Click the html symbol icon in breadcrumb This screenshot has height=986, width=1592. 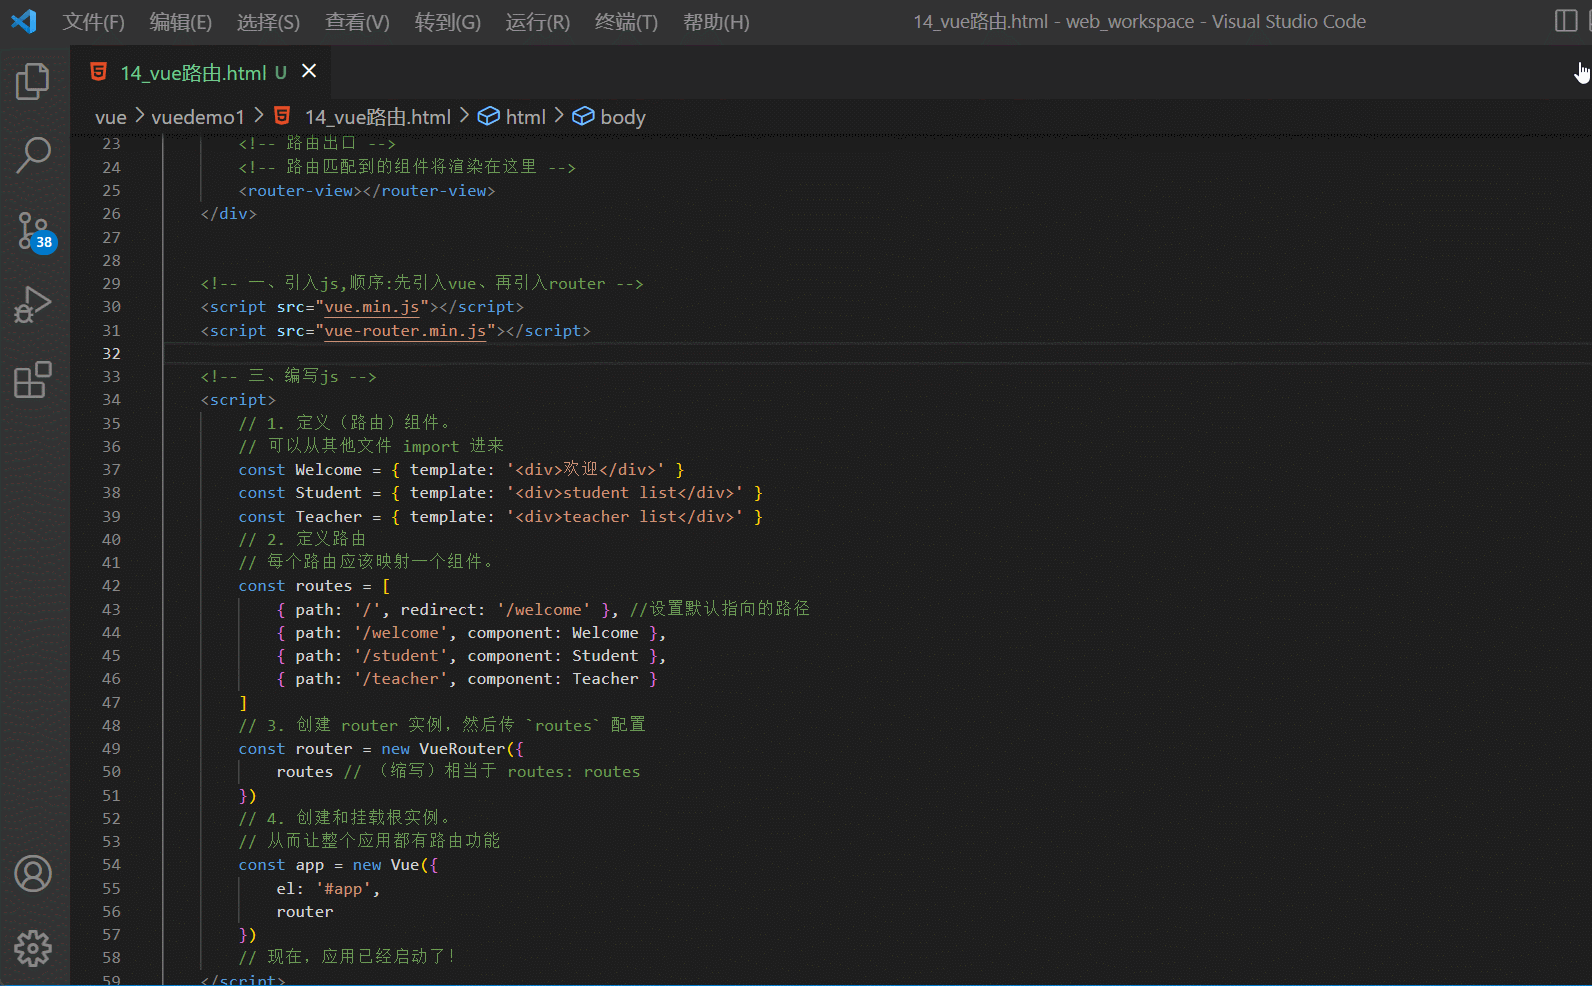(x=488, y=116)
